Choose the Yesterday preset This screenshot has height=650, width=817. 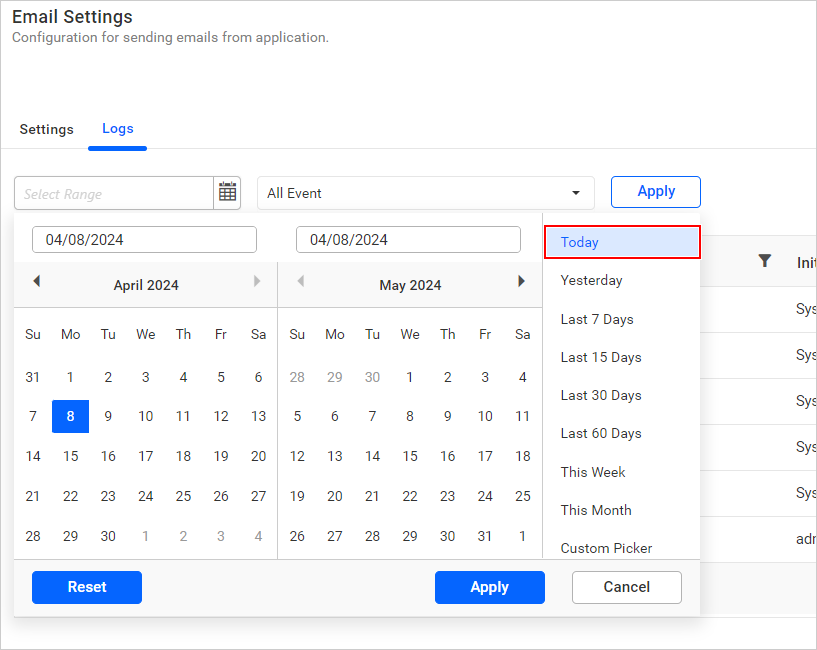[x=621, y=280]
